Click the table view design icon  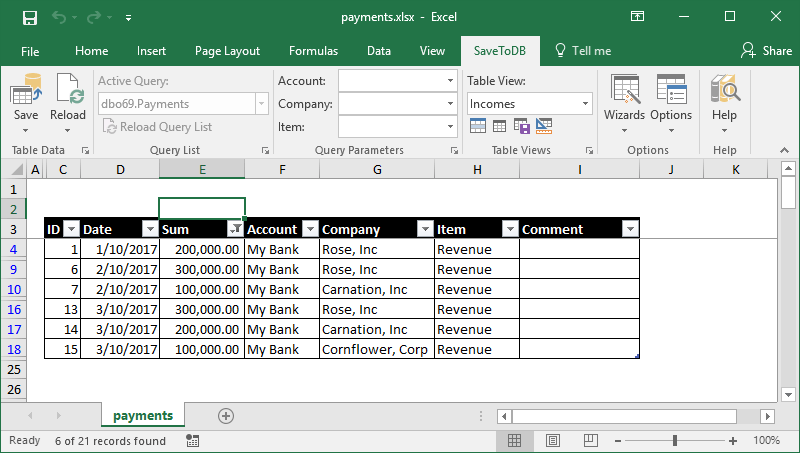click(544, 125)
